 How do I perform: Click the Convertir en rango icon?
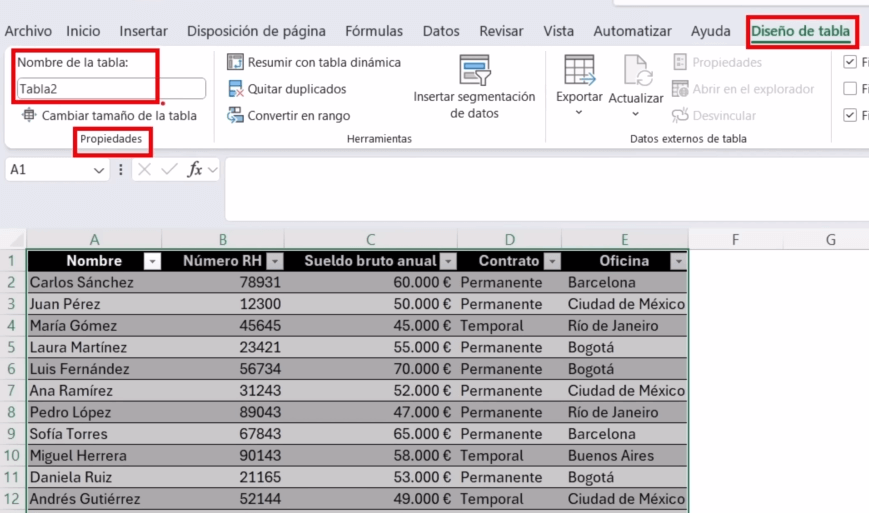(x=235, y=115)
